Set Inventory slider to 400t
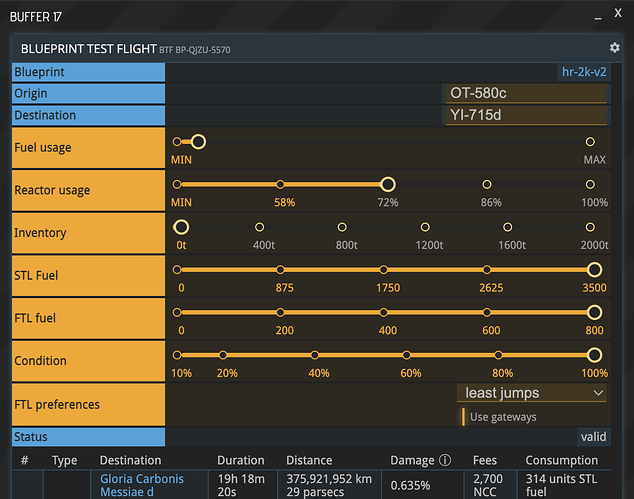 pyautogui.click(x=260, y=227)
